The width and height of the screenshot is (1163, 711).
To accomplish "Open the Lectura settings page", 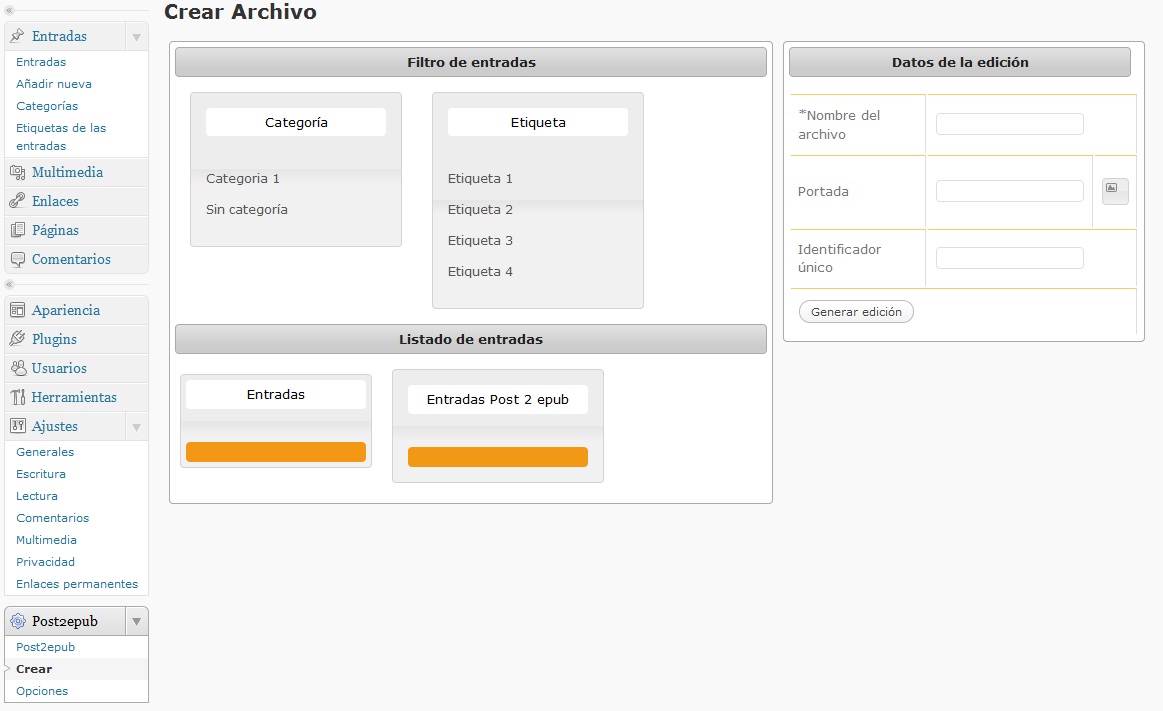I will pos(36,497).
